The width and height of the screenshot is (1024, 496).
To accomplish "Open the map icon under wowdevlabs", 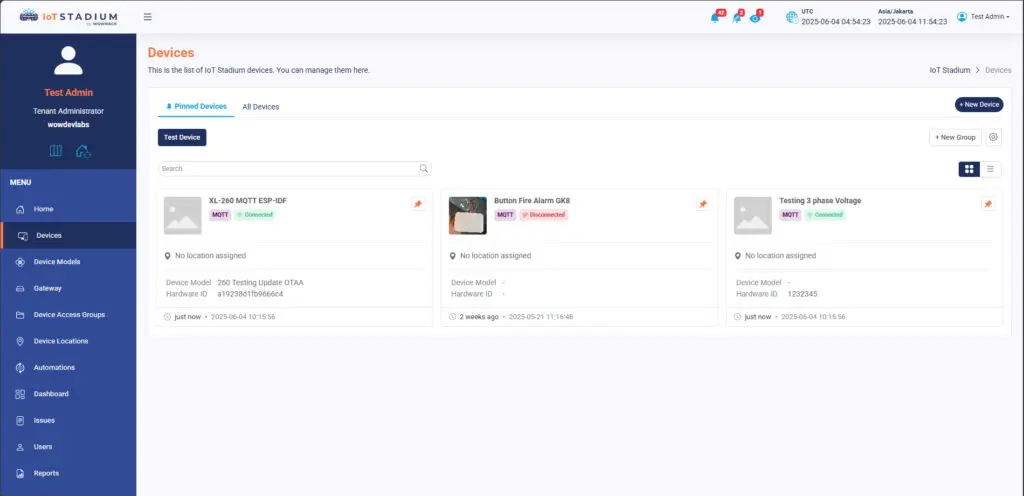I will point(56,151).
